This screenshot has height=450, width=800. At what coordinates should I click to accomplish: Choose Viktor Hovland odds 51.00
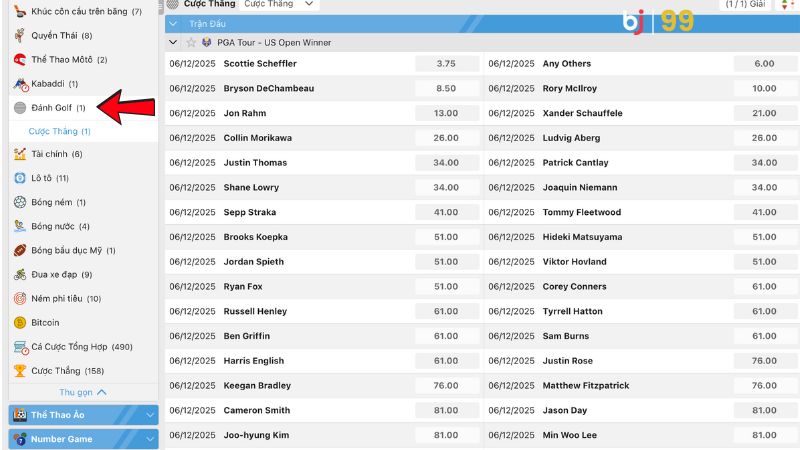pos(764,262)
